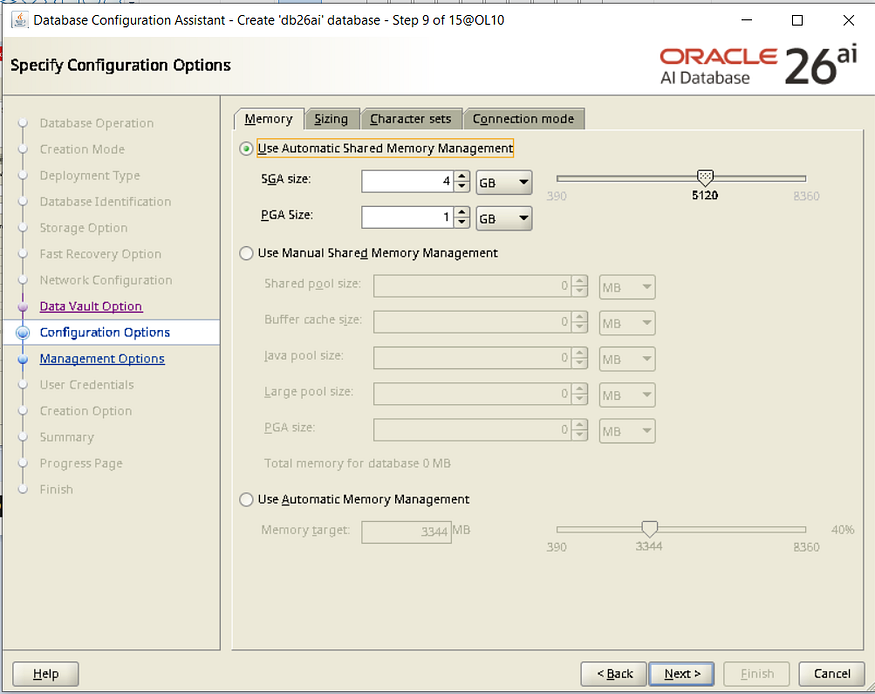Maximize the Database Configuration Assistant window
The image size is (875, 694).
(797, 21)
